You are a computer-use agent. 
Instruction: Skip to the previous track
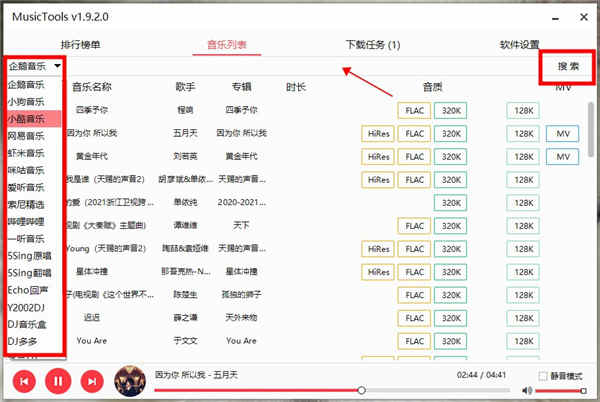coord(24,381)
